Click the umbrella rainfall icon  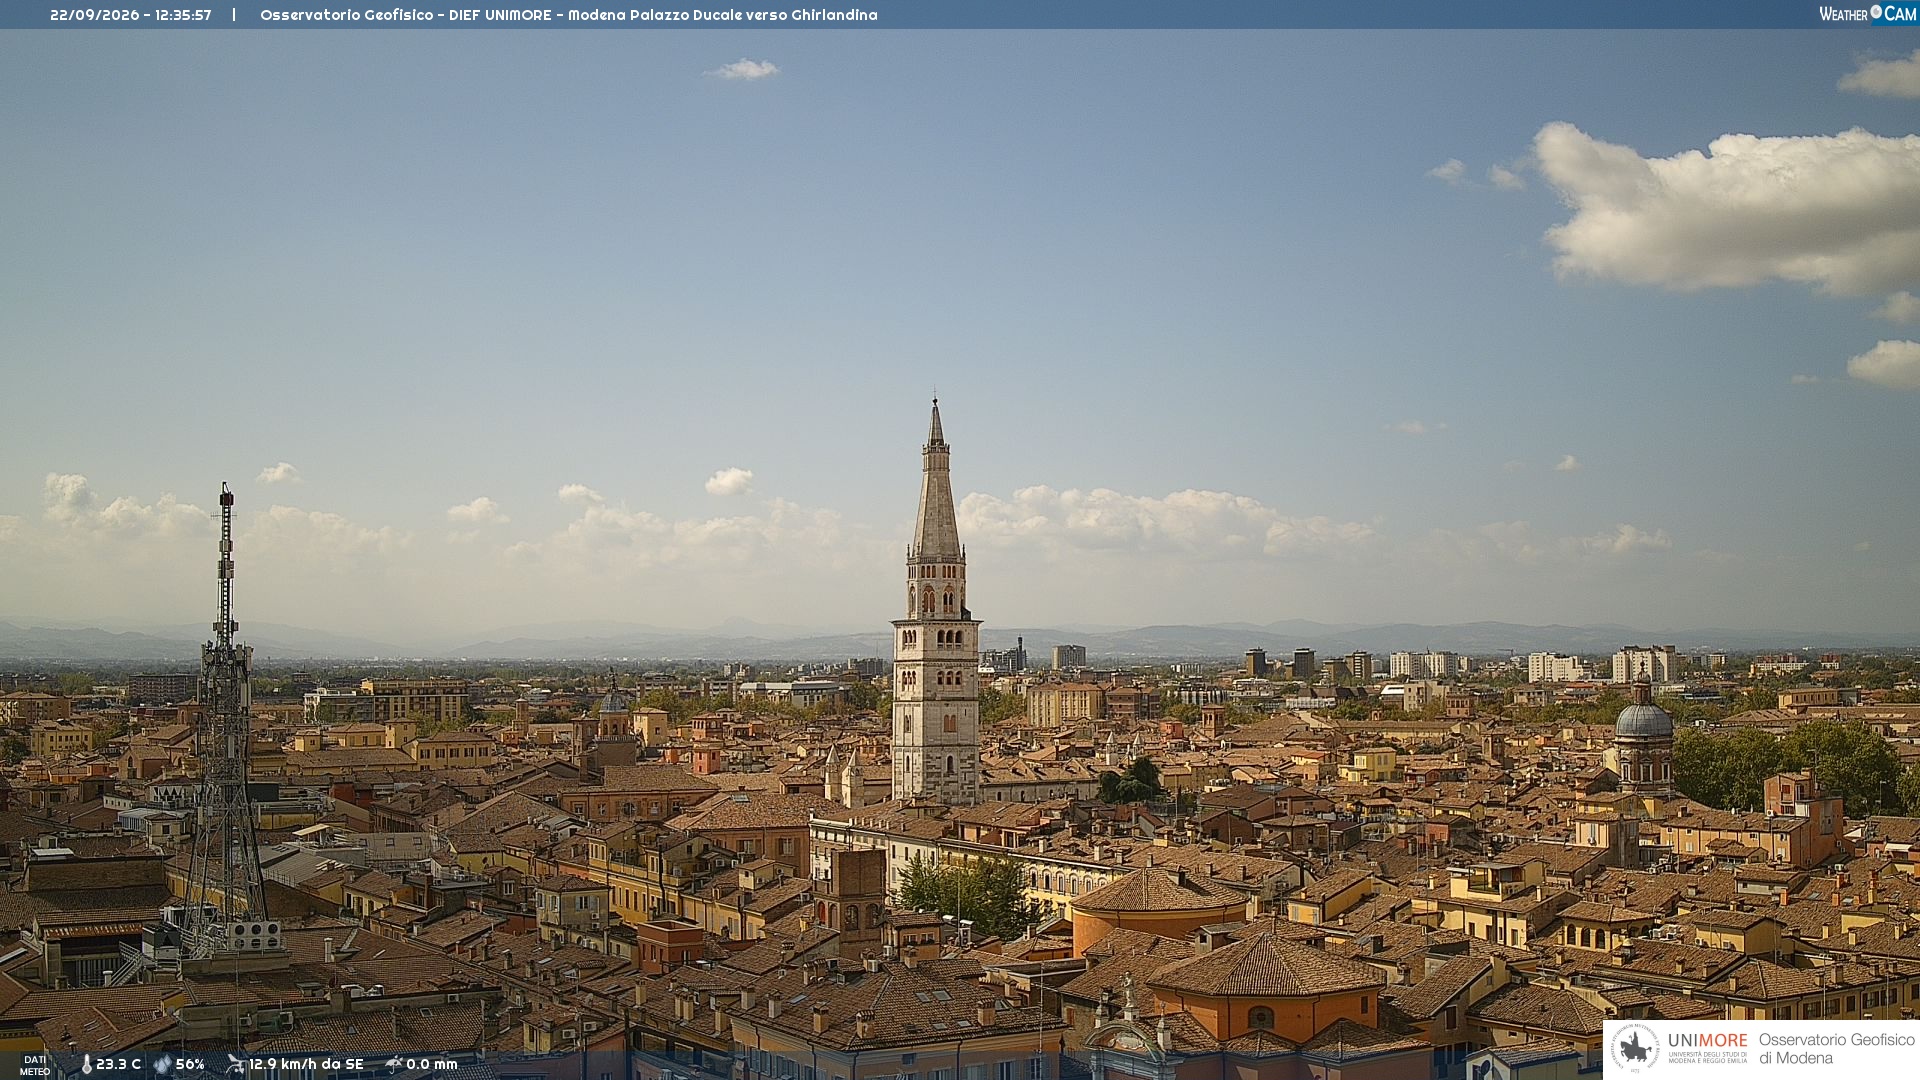point(393,1064)
